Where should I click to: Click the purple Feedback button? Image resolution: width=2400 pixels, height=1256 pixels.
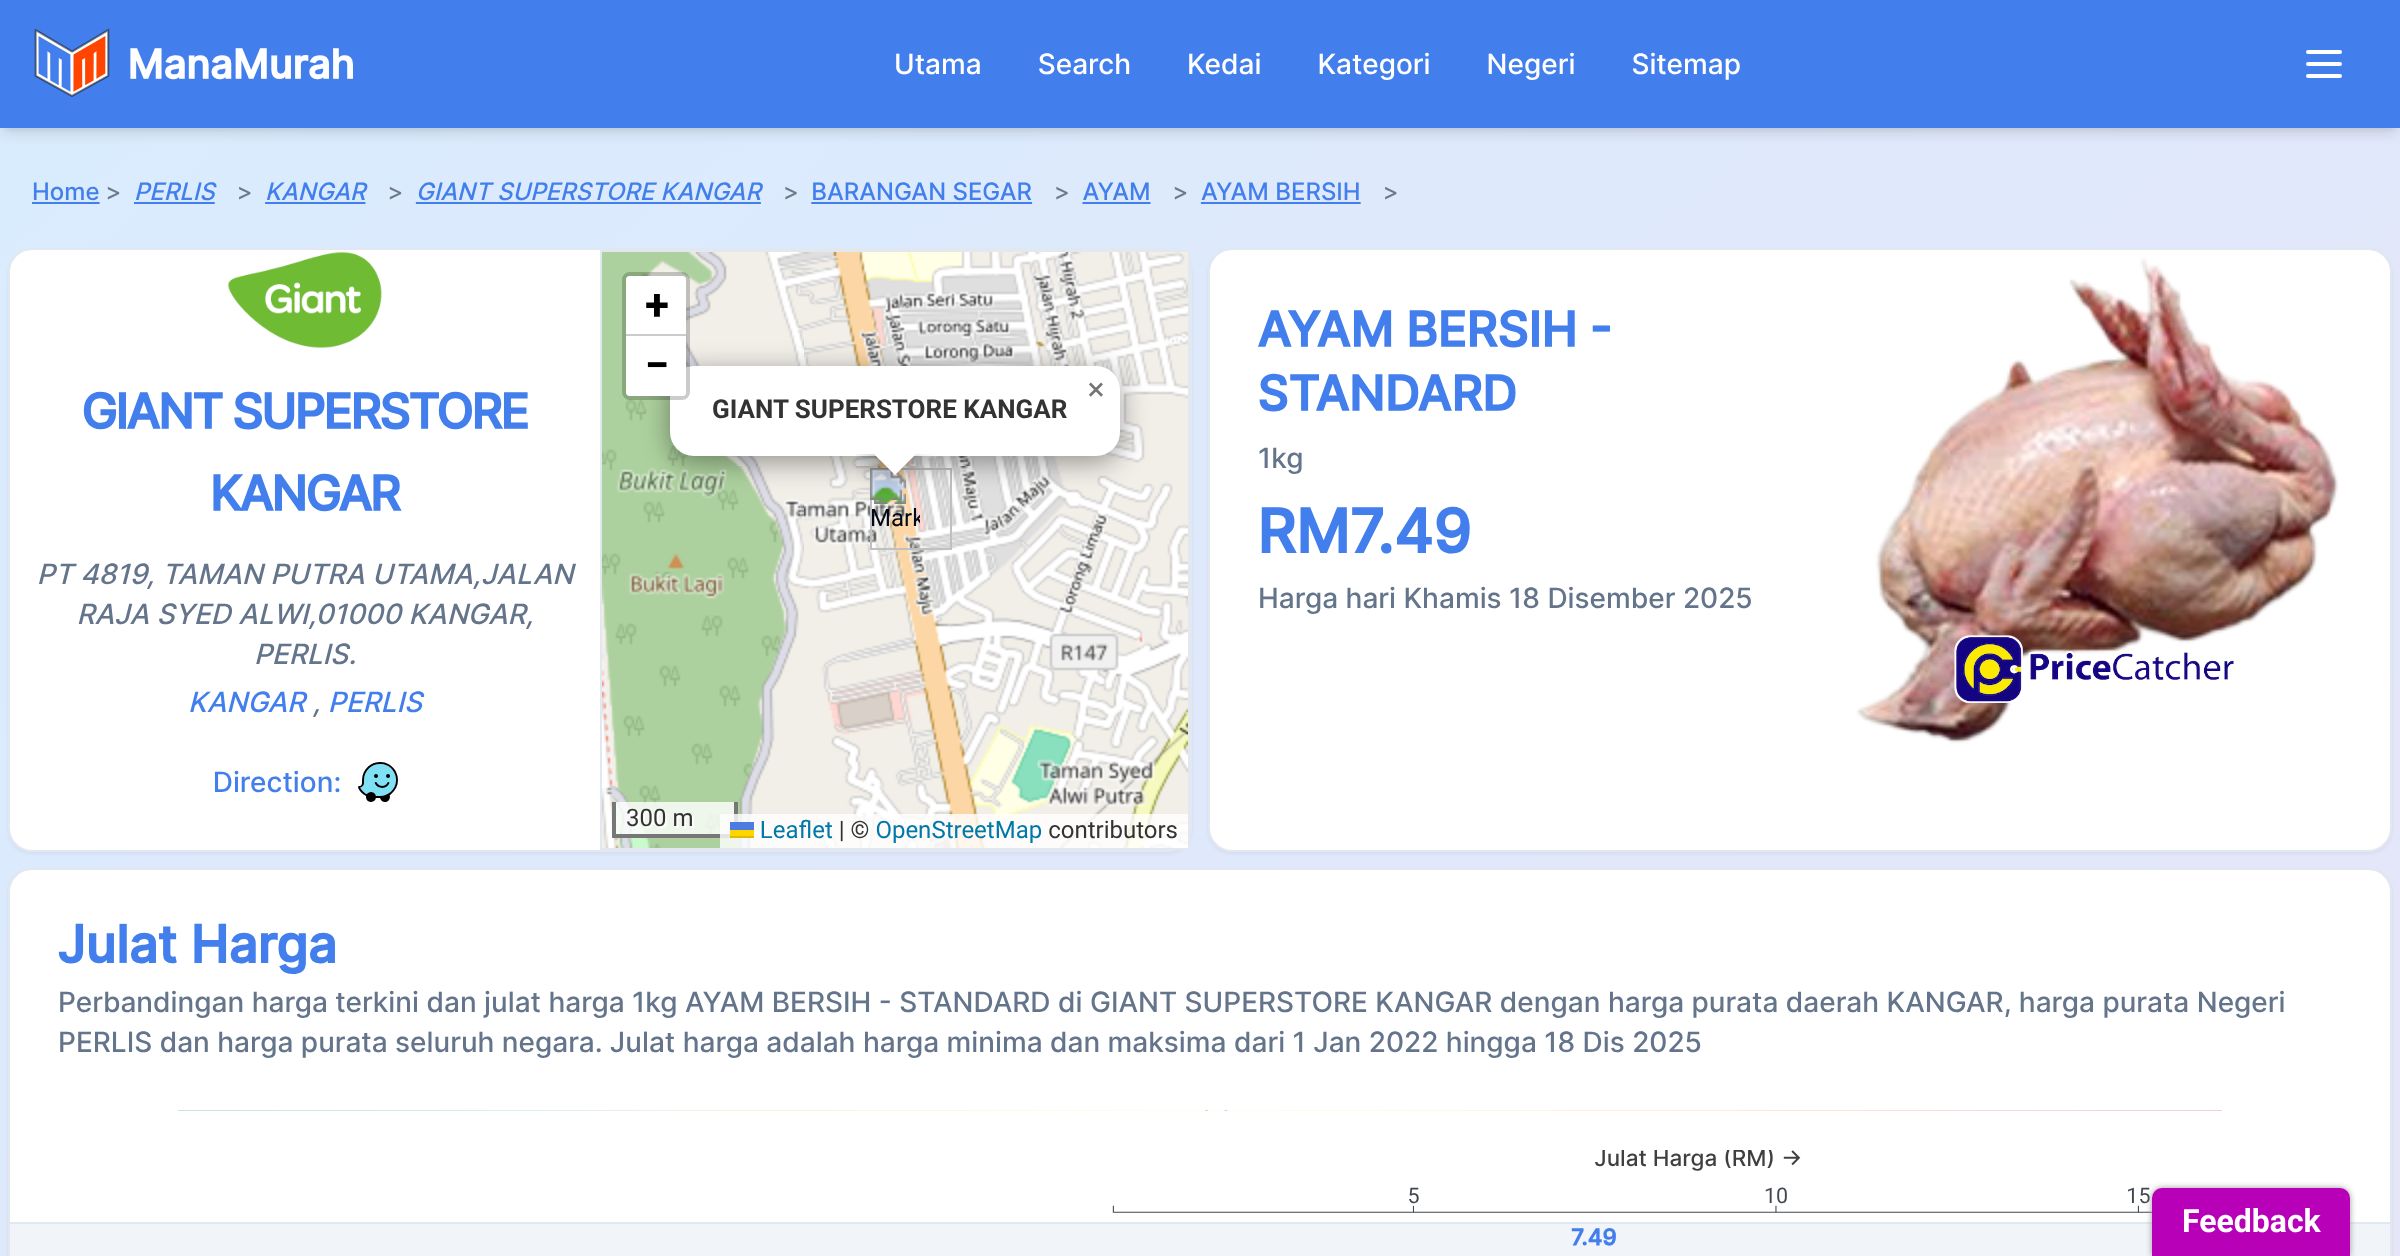pyautogui.click(x=2250, y=1221)
